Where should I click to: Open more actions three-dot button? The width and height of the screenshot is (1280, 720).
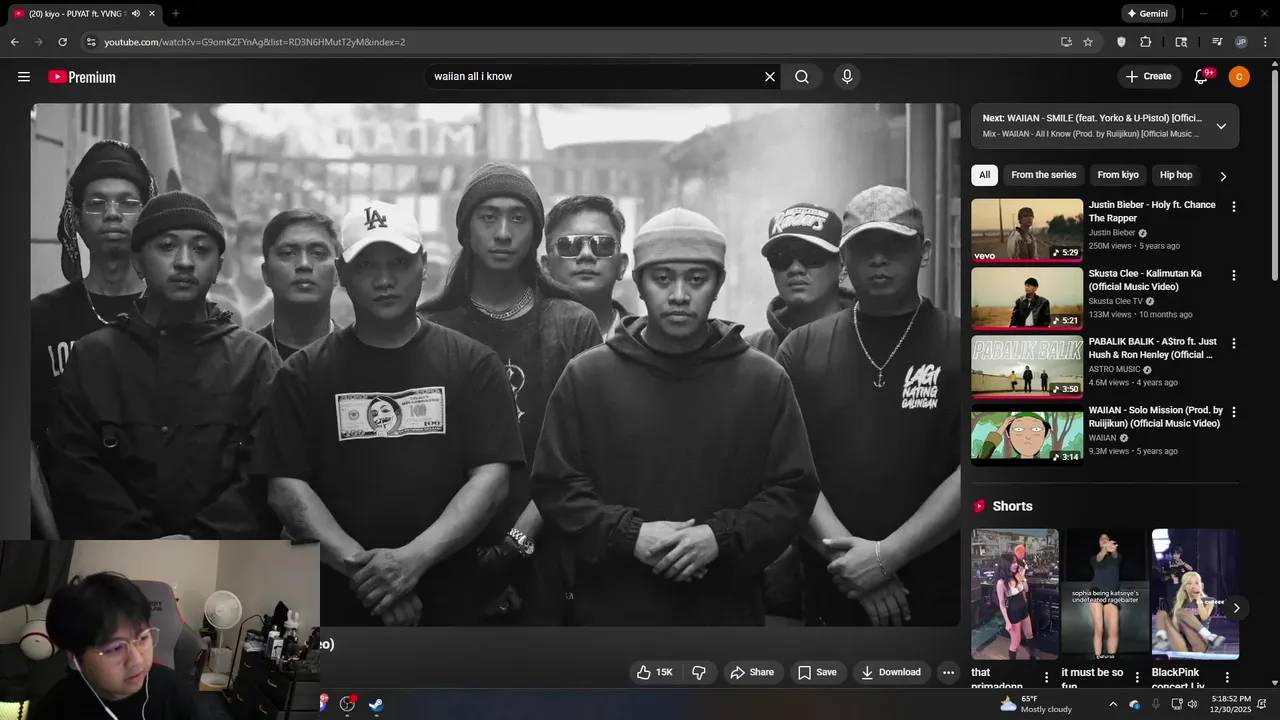click(x=949, y=673)
